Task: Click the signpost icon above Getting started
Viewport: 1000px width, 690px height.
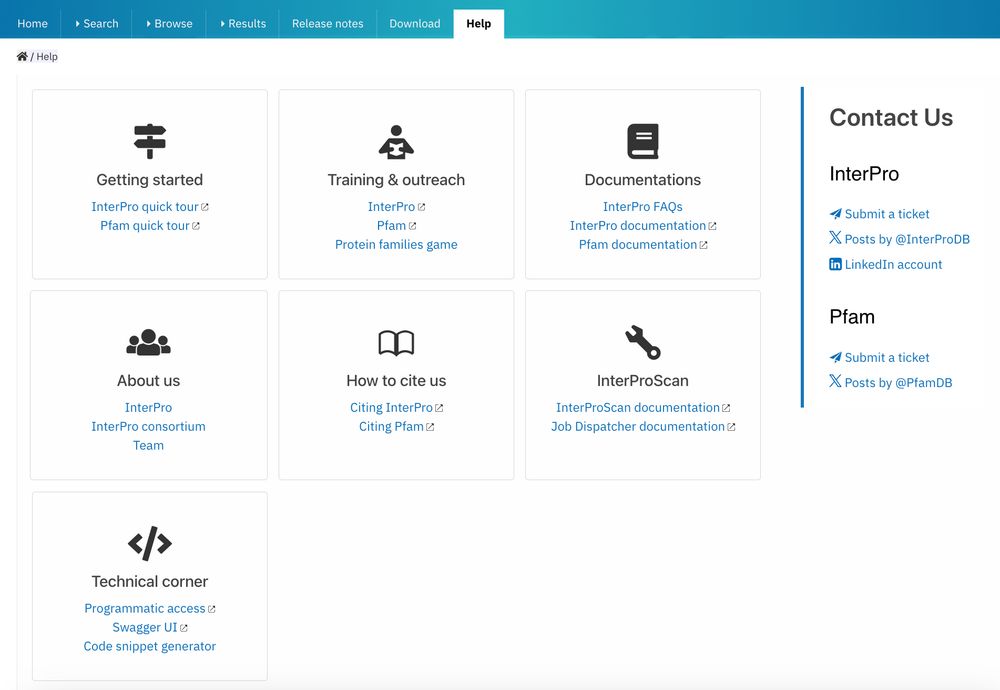Action: [150, 141]
